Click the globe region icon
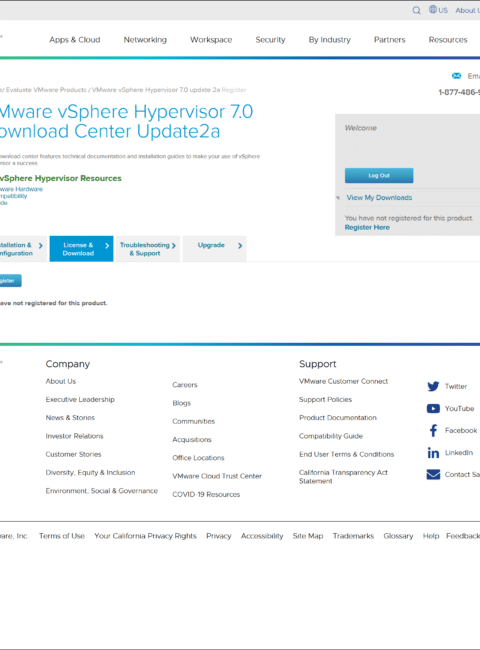 coord(433,9)
